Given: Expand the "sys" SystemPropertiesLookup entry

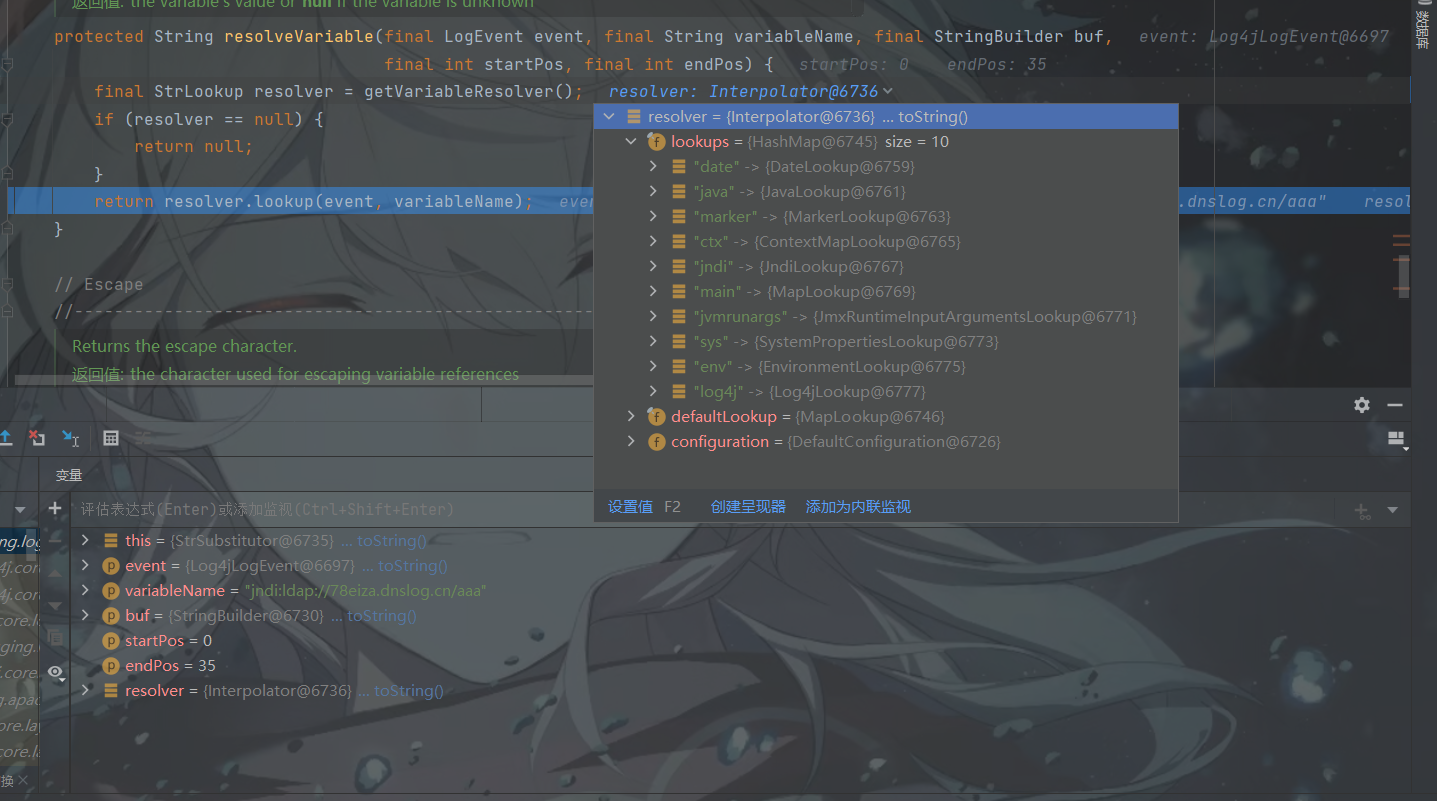Looking at the screenshot, I should [653, 341].
